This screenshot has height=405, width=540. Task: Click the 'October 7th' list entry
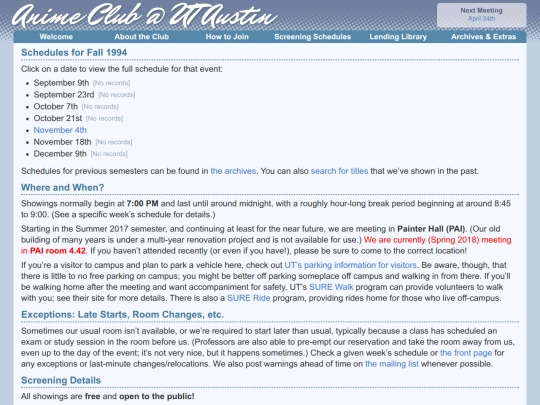coord(56,106)
